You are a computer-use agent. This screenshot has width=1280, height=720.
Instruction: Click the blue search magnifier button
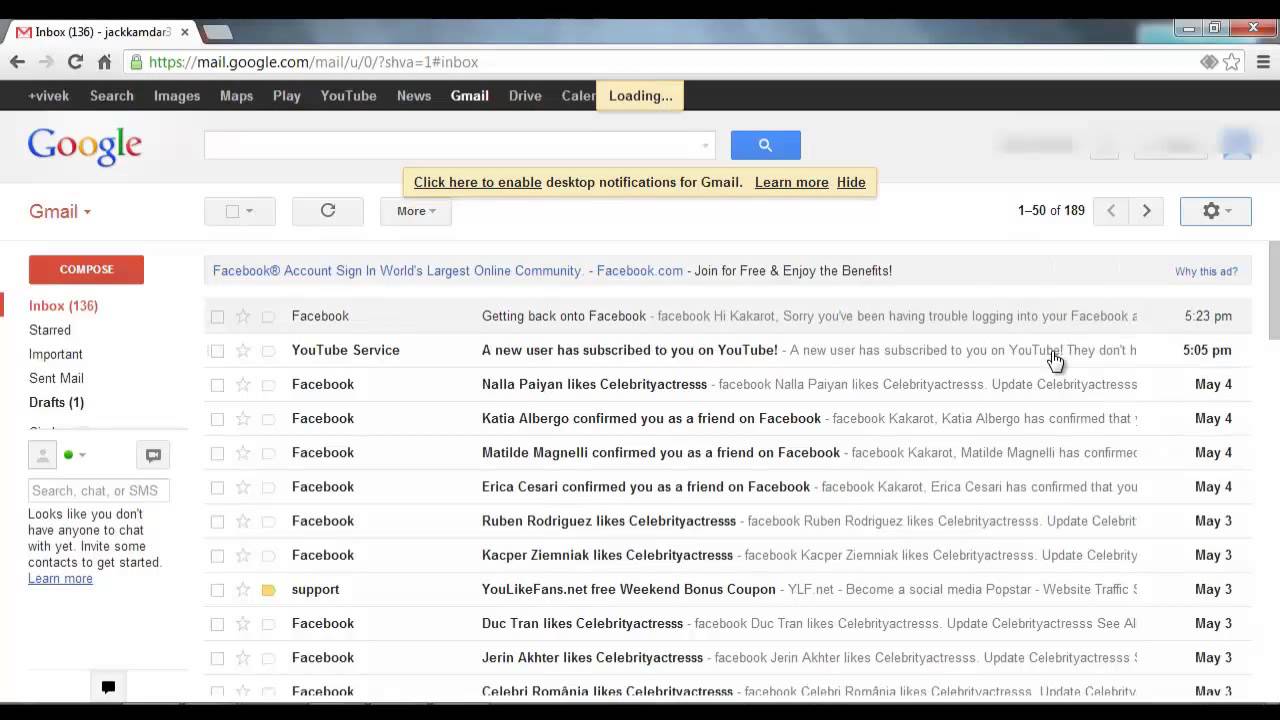click(x=765, y=145)
